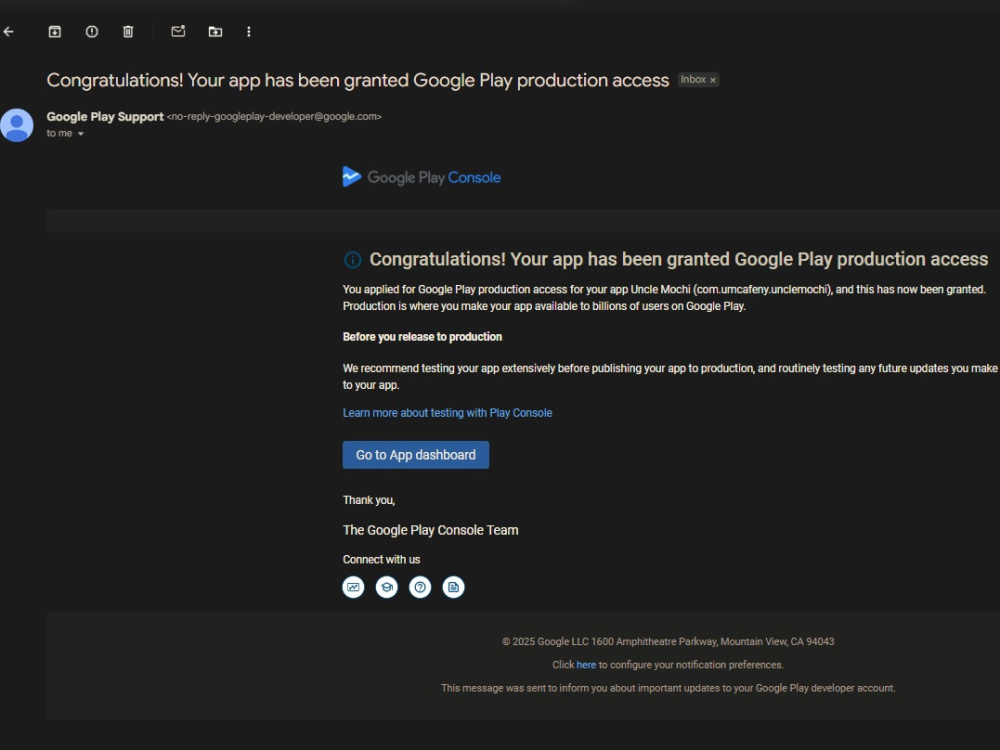Mark the email as unread
Image resolution: width=1000 pixels, height=750 pixels.
[x=178, y=31]
